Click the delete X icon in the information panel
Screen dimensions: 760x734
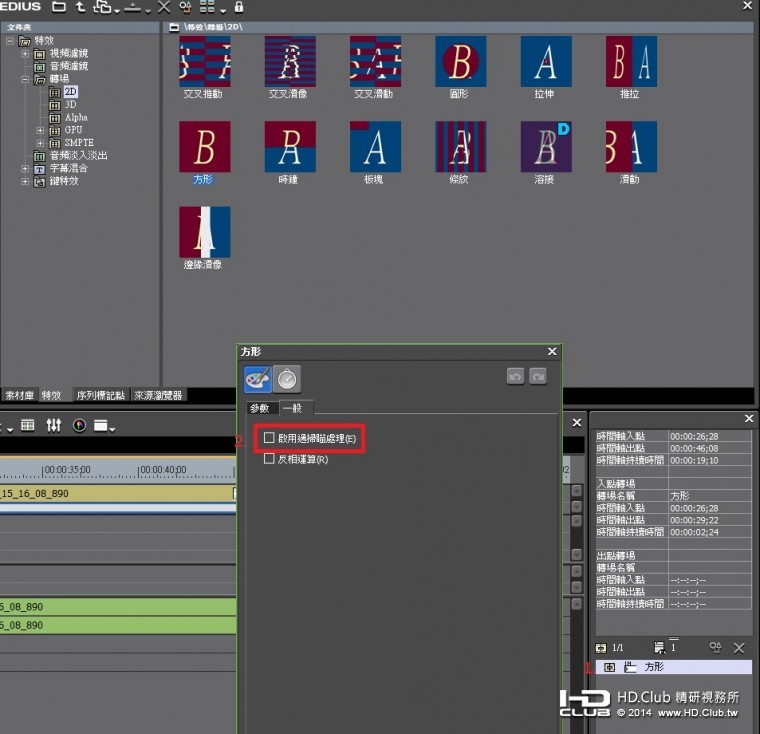[x=739, y=648]
